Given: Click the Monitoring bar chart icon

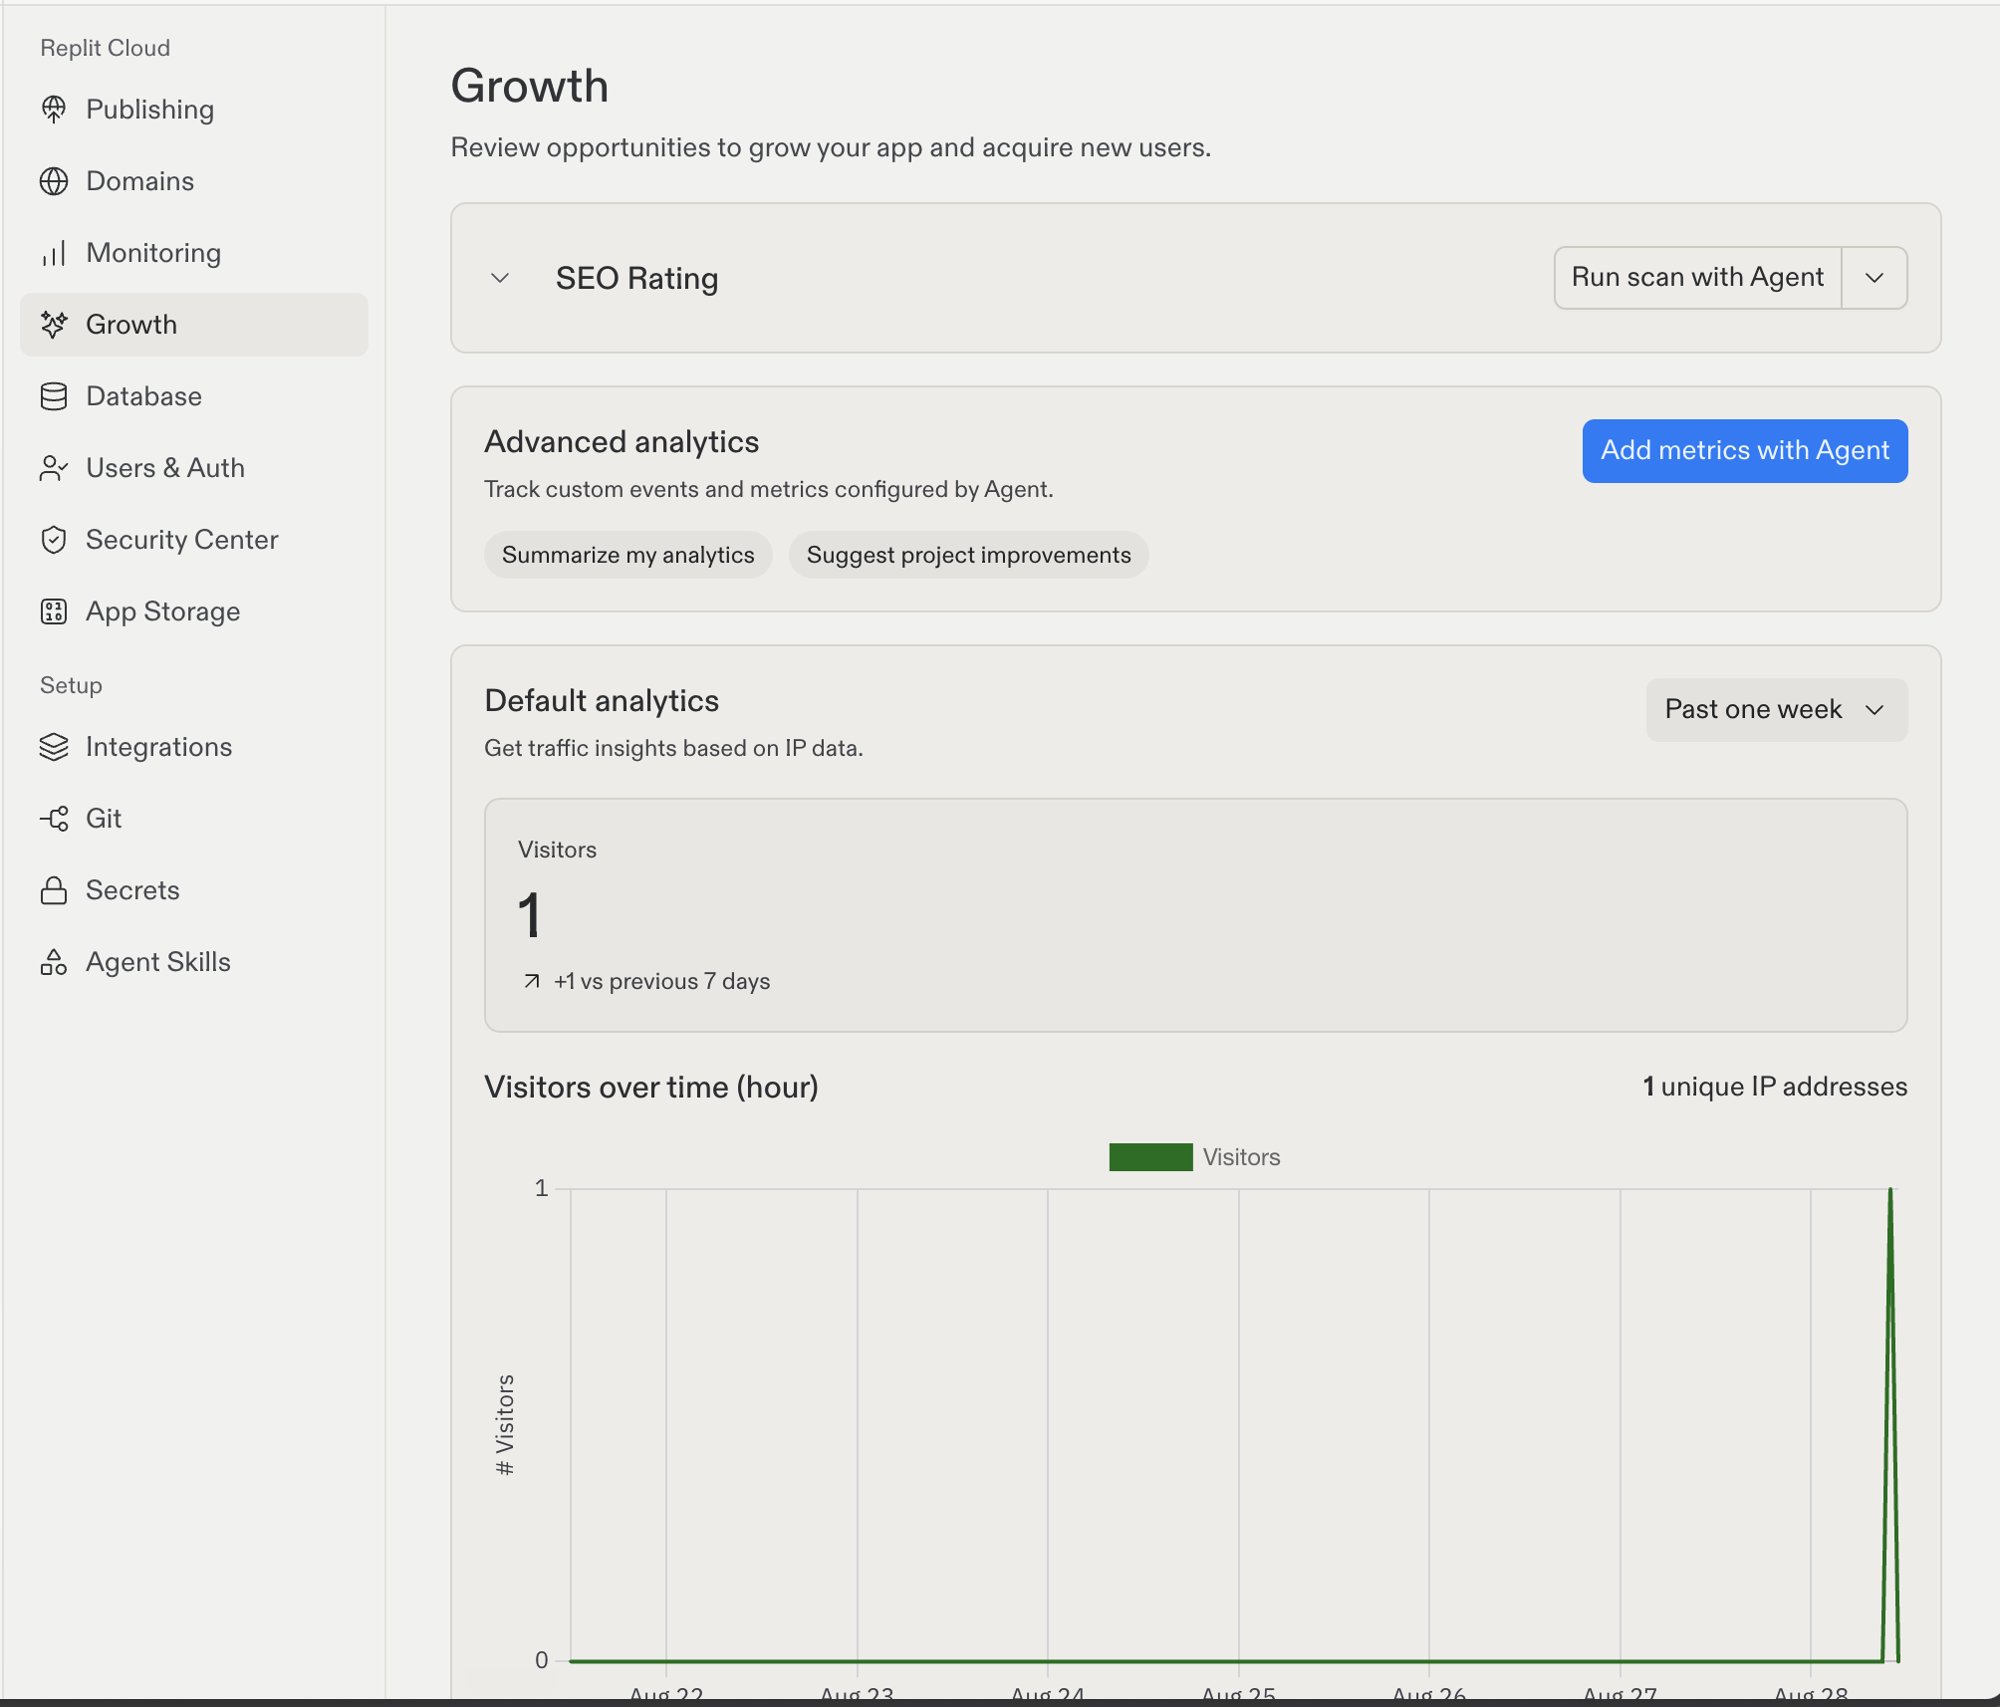Looking at the screenshot, I should [54, 253].
